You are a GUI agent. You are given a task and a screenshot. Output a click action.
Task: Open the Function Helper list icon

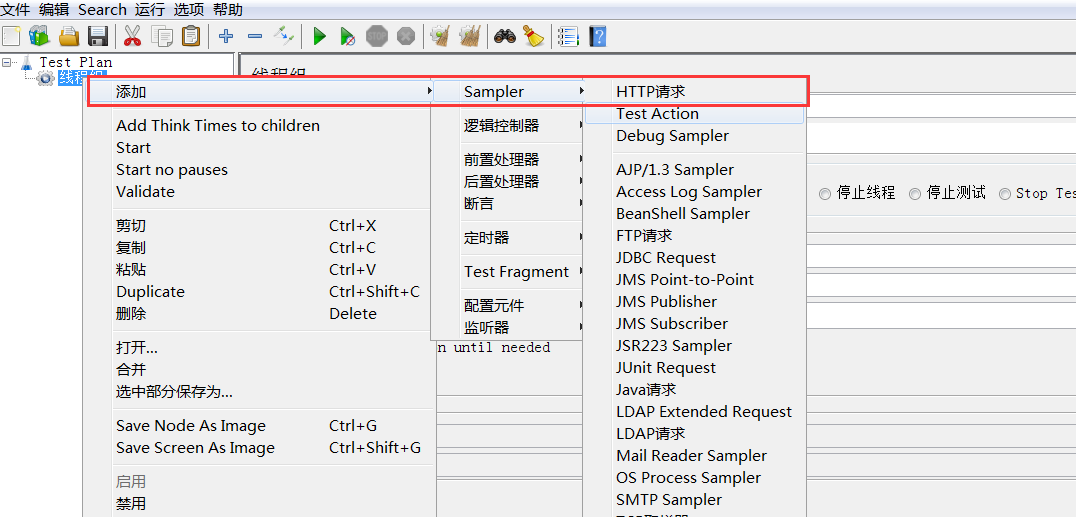tap(568, 37)
